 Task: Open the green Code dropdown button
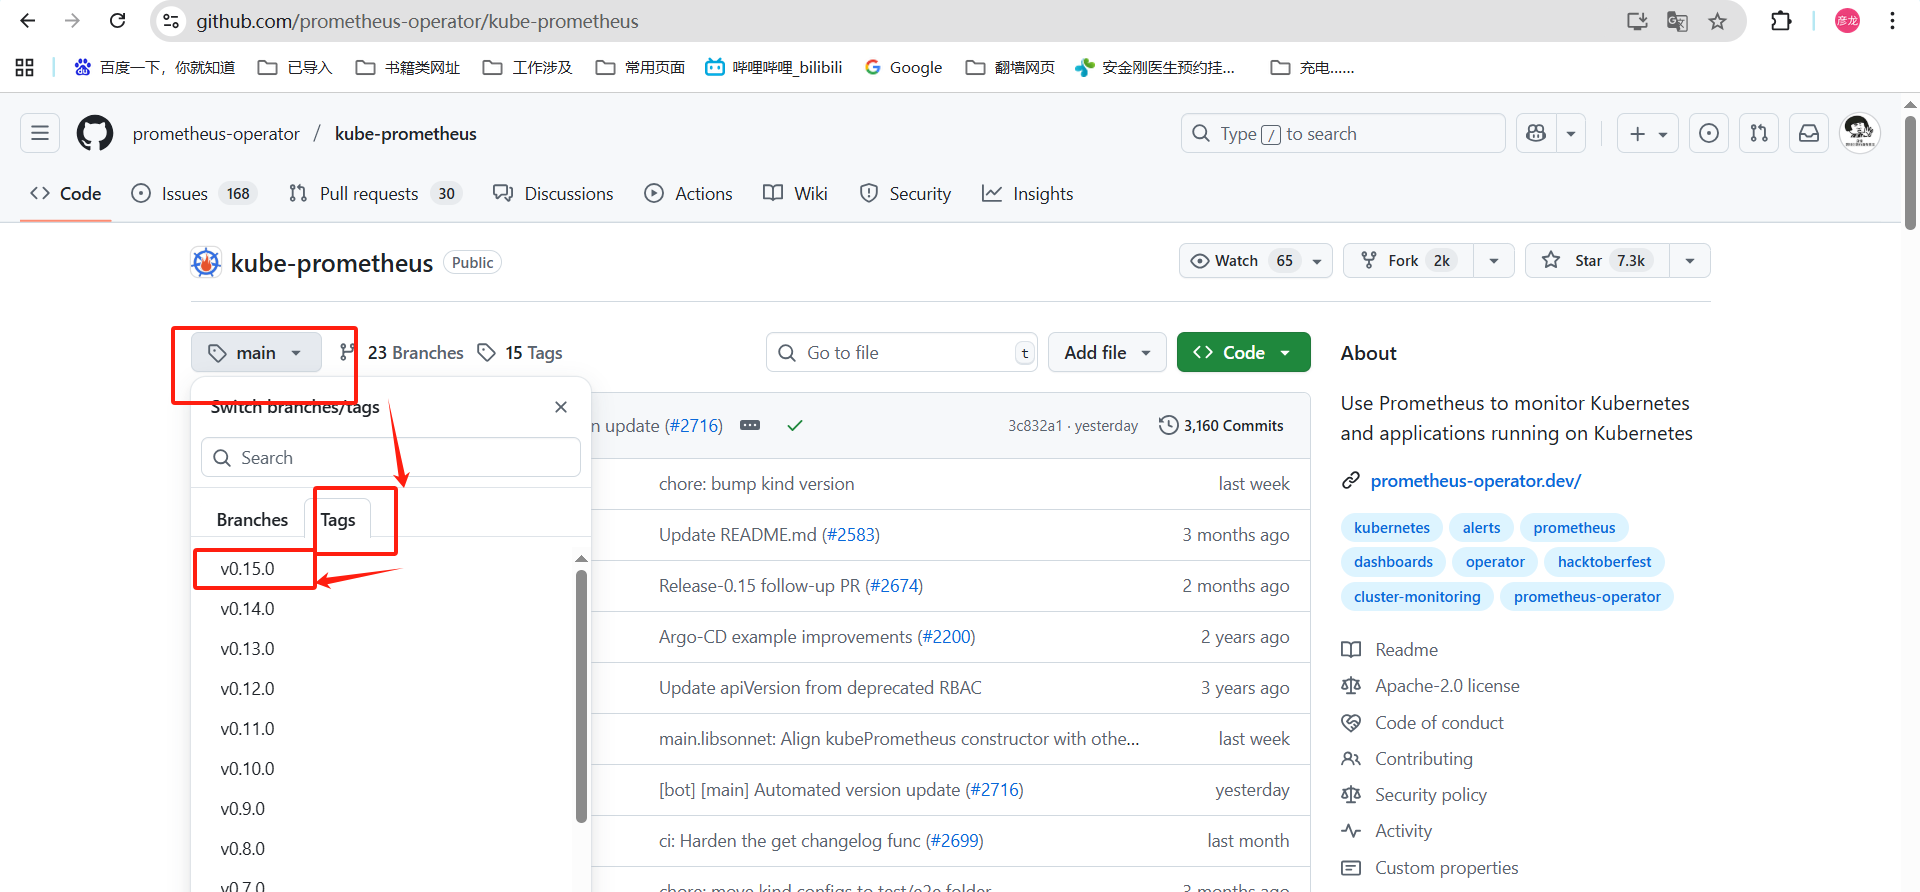tap(1243, 353)
